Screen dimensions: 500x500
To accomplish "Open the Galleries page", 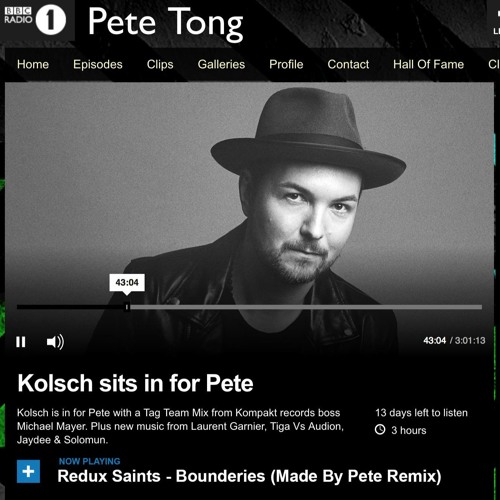I will click(x=221, y=64).
